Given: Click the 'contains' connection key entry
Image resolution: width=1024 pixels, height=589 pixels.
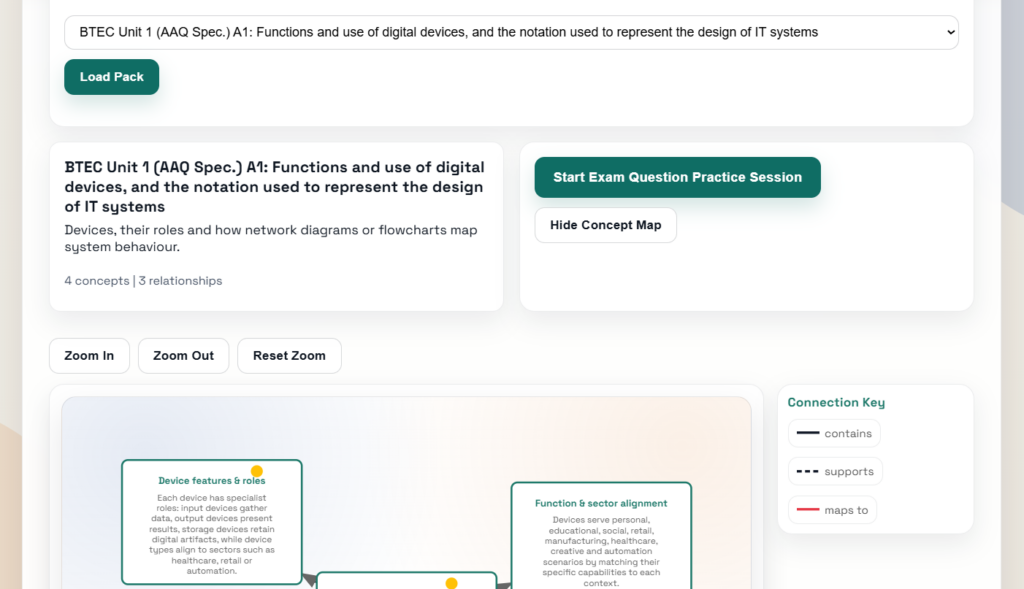Looking at the screenshot, I should 834,434.
